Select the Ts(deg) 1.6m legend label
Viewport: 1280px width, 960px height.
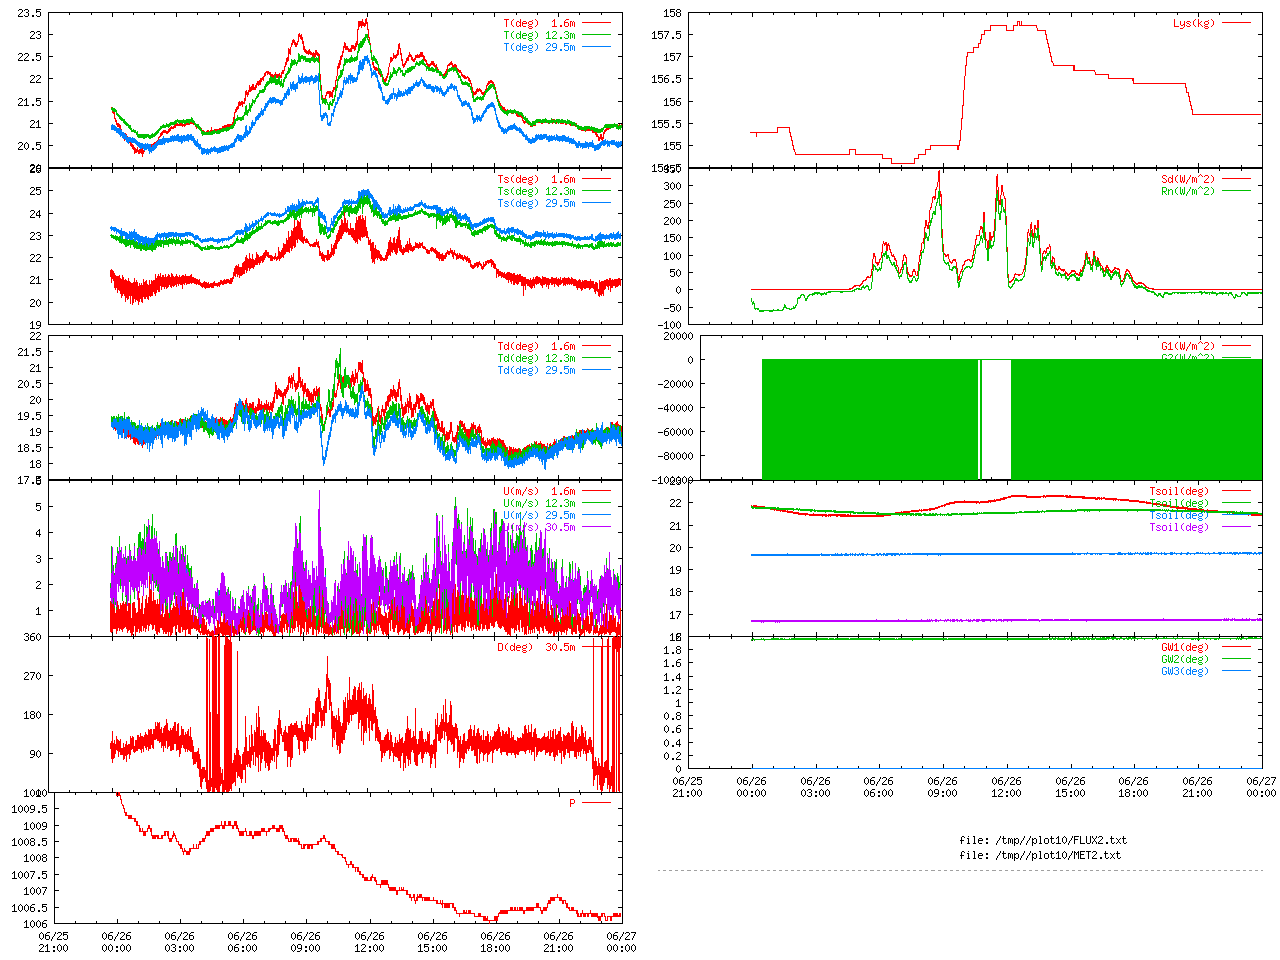[536, 180]
